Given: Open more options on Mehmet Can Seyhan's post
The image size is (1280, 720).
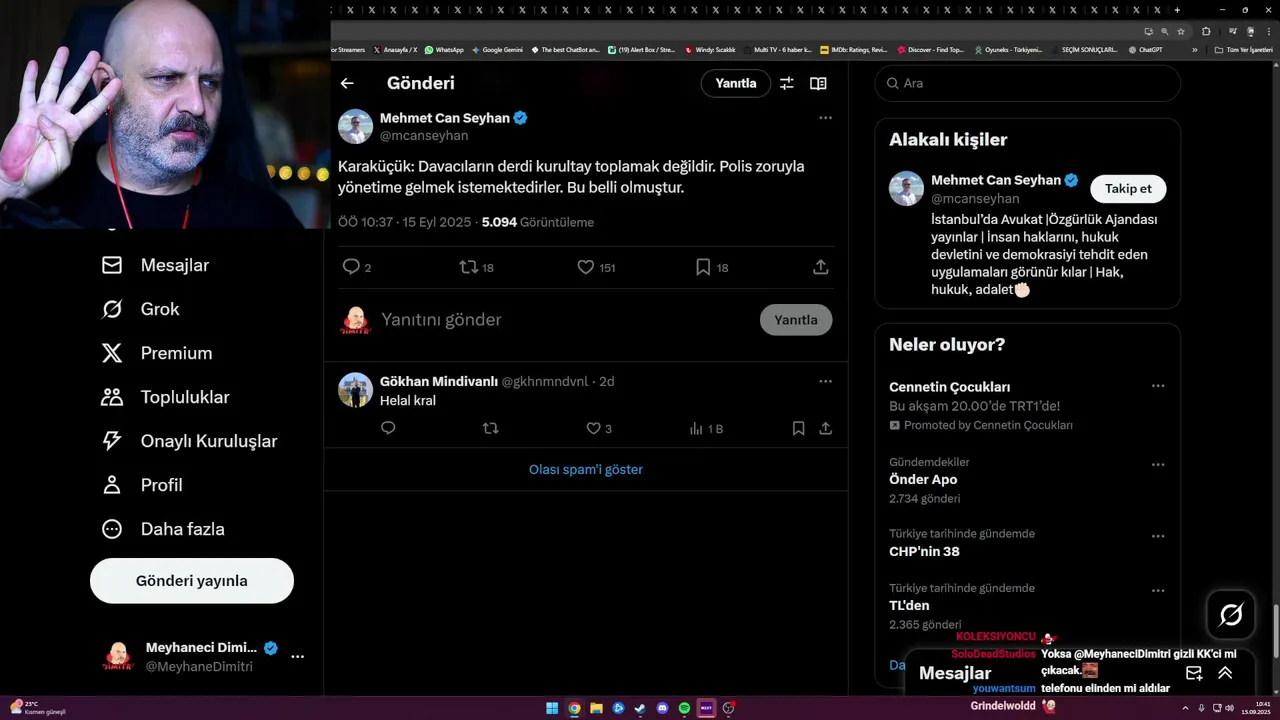Looking at the screenshot, I should point(825,118).
